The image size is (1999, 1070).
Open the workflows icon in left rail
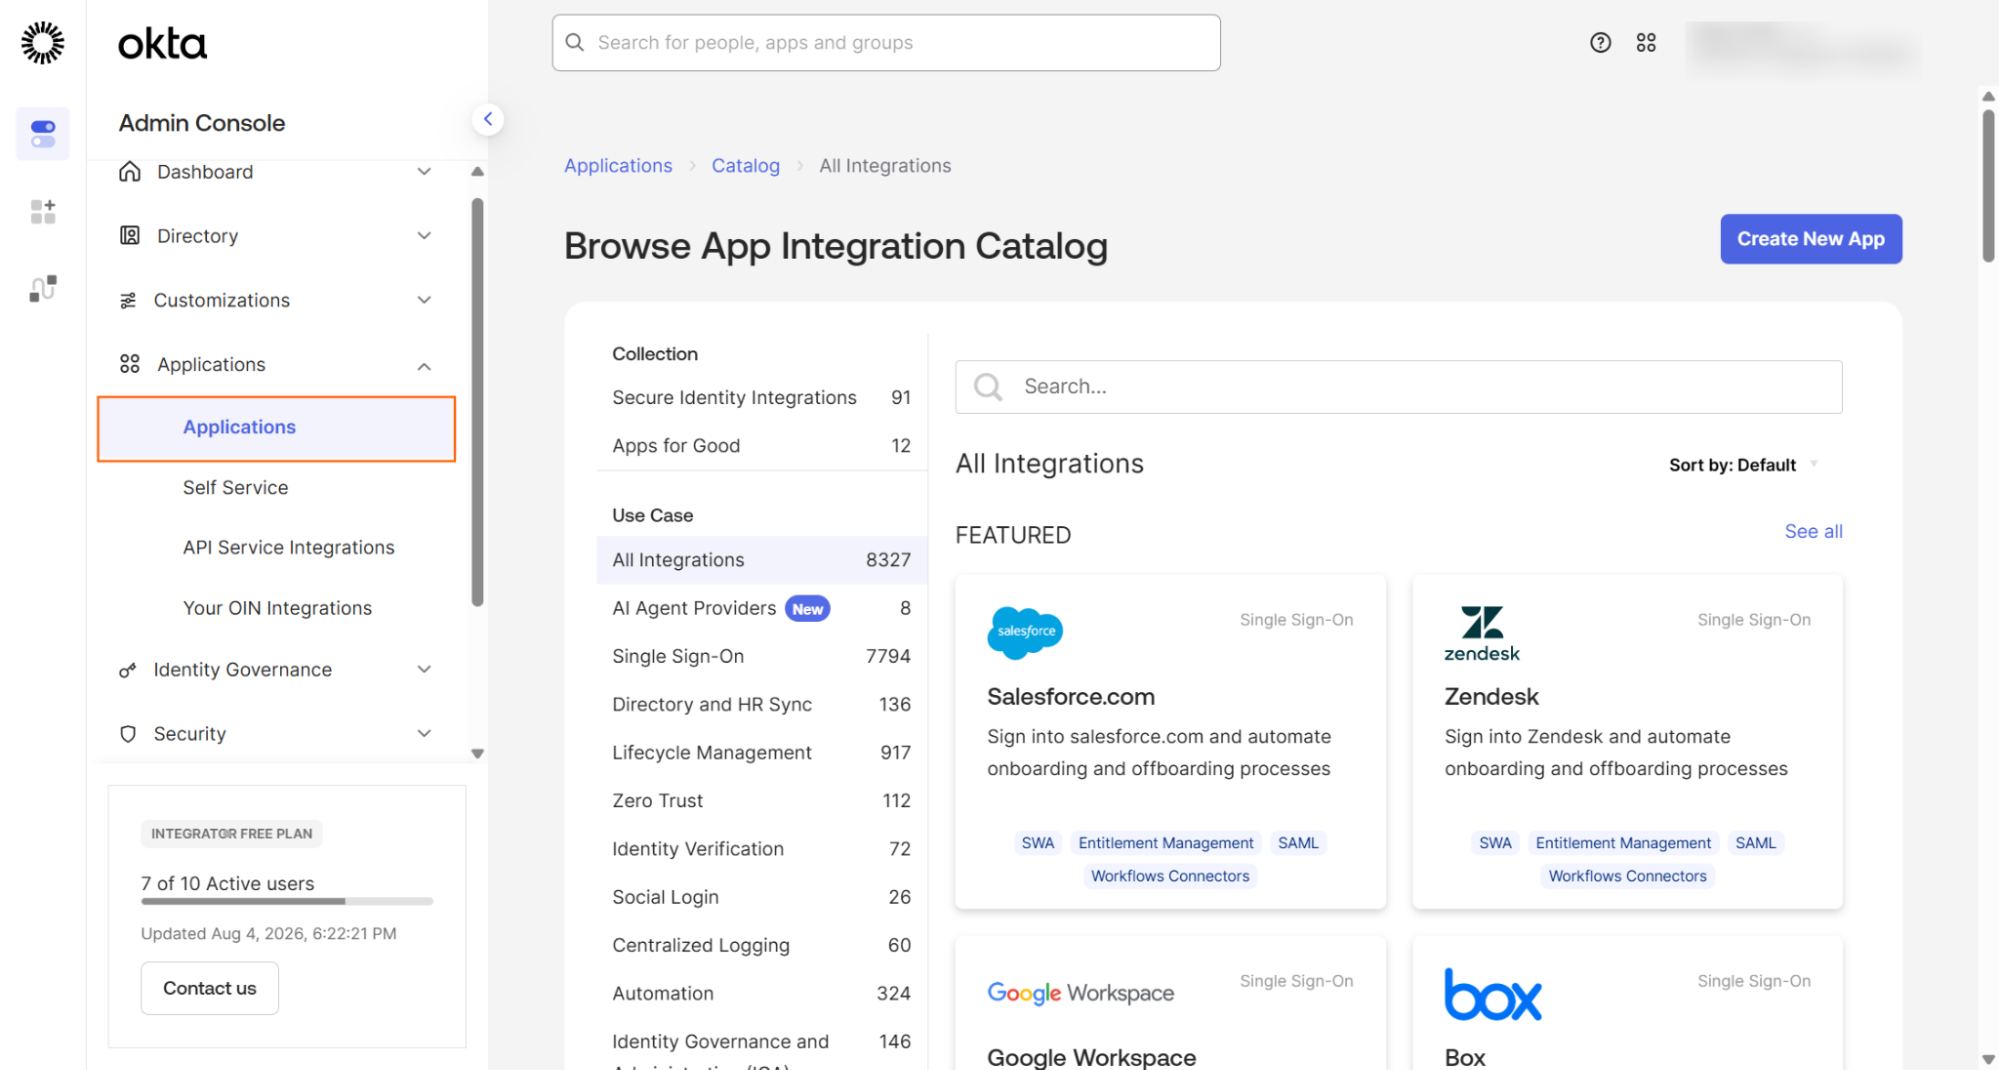tap(43, 288)
